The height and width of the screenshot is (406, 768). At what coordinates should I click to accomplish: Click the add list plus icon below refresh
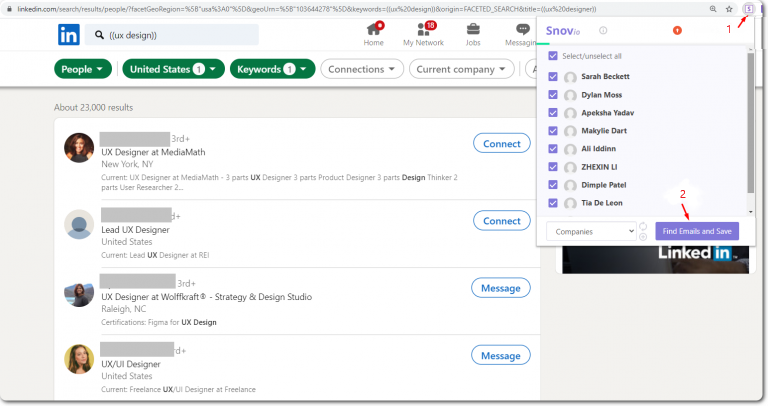(643, 237)
